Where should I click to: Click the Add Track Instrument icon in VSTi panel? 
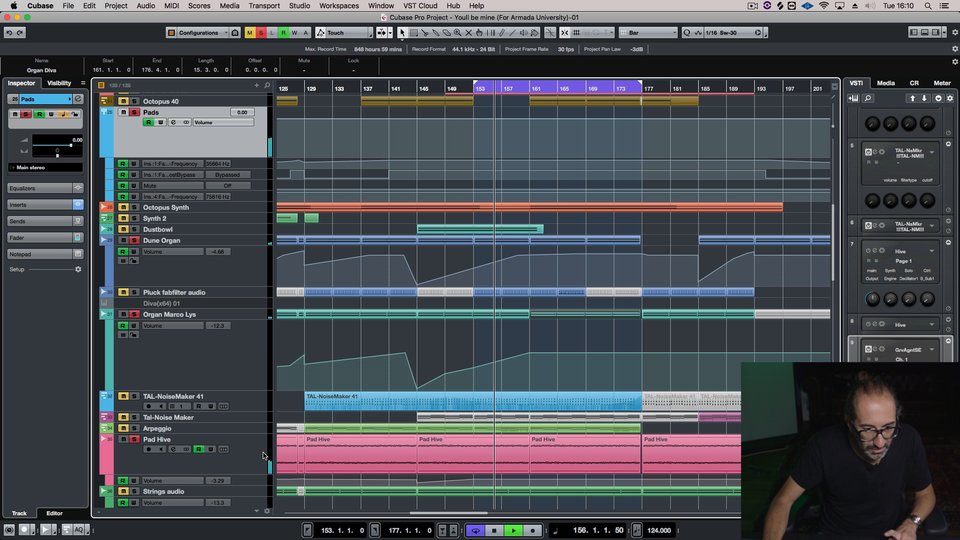[853, 98]
